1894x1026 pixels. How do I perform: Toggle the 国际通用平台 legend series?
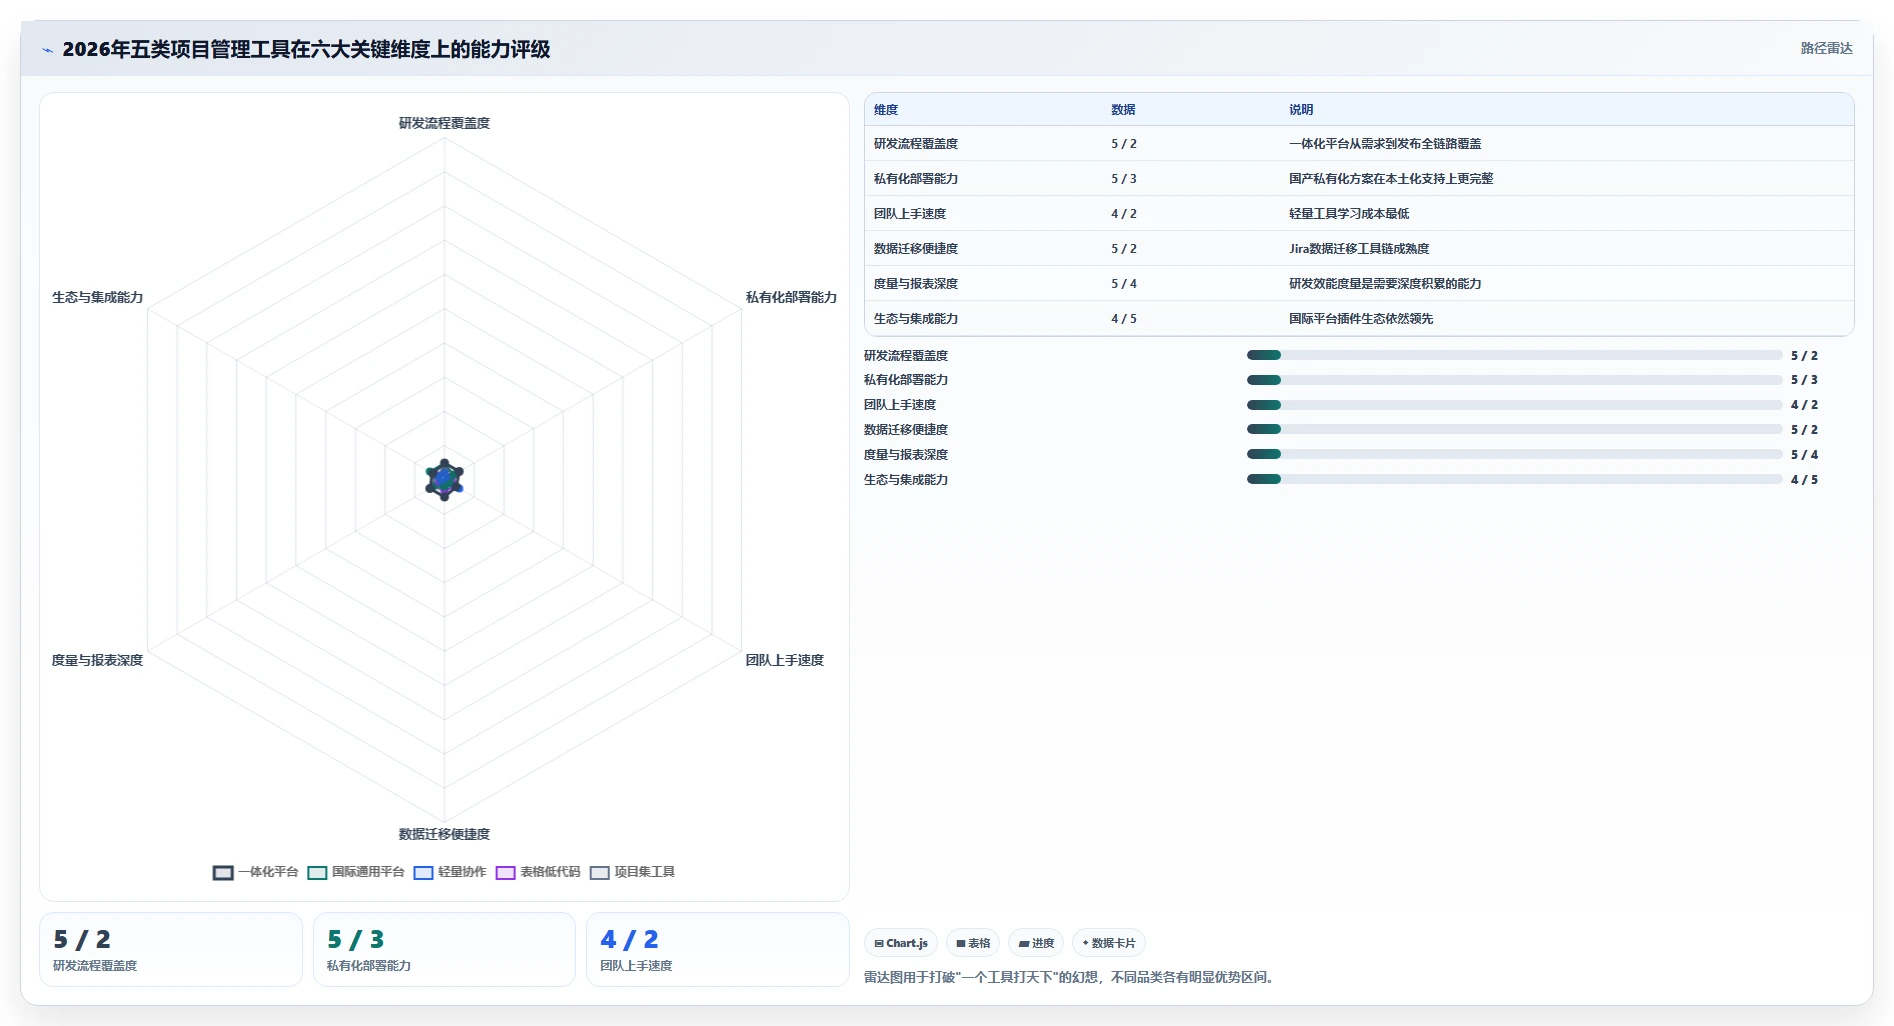(x=356, y=872)
